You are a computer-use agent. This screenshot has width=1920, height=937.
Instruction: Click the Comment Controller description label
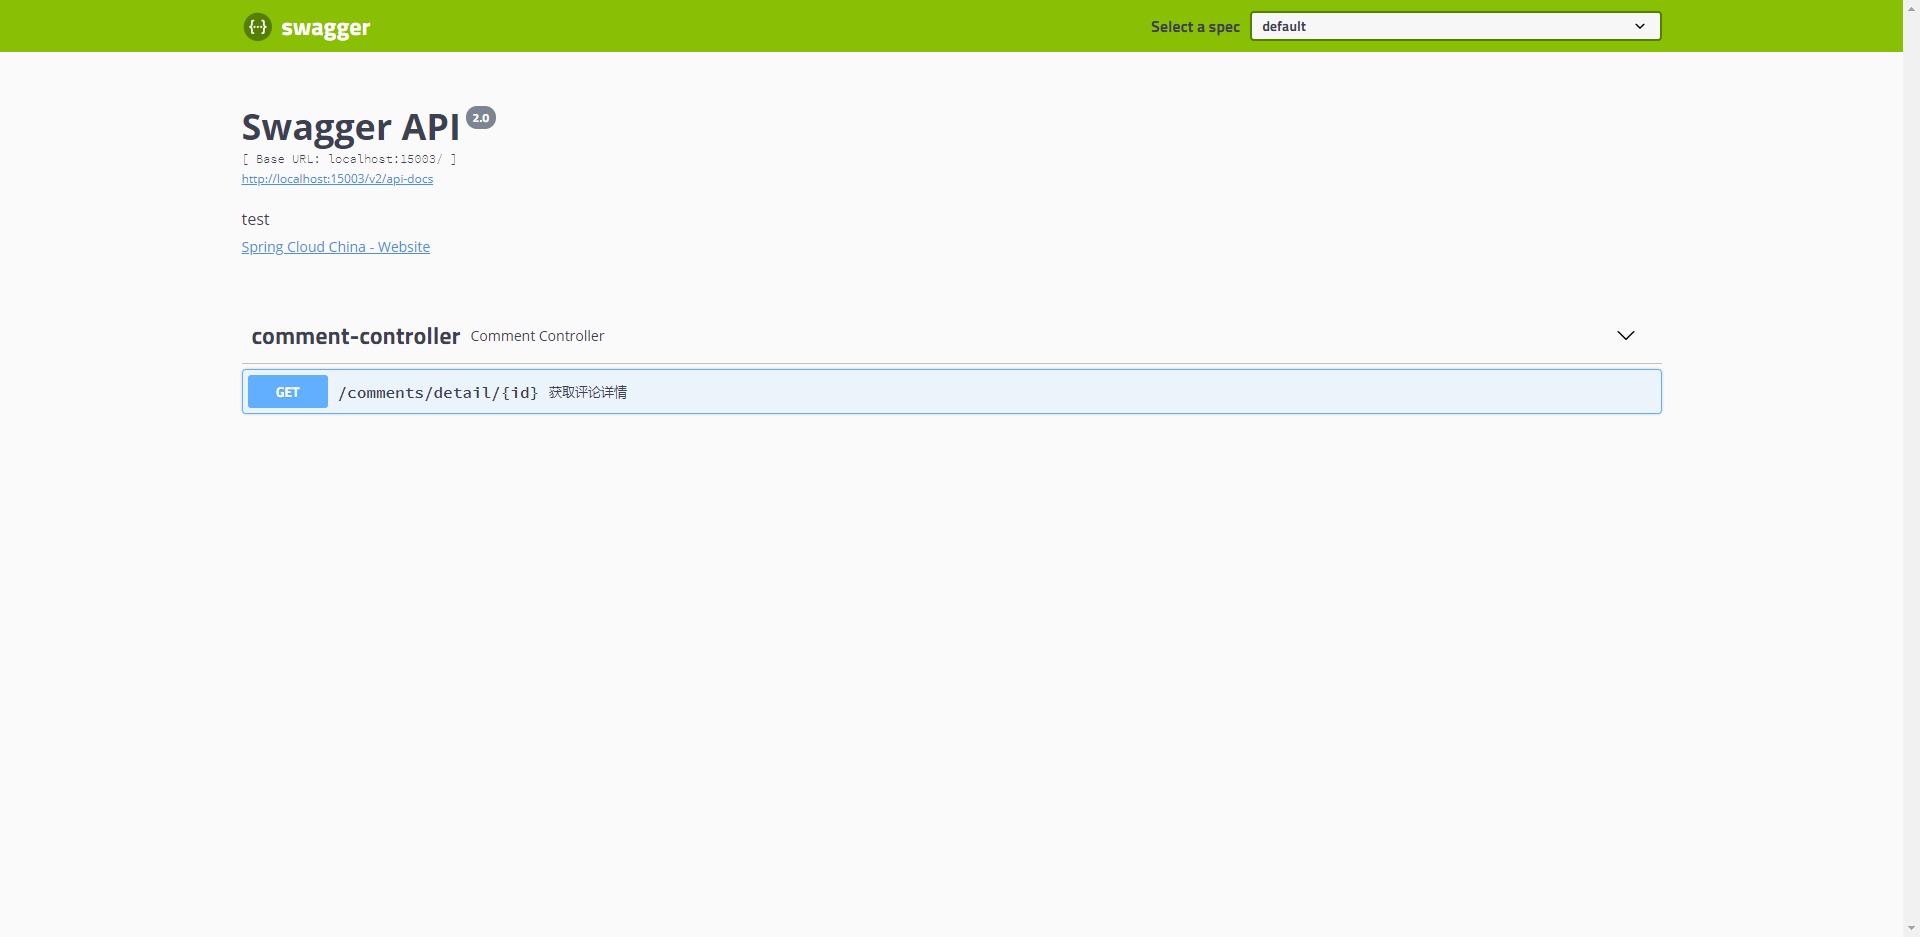(537, 336)
